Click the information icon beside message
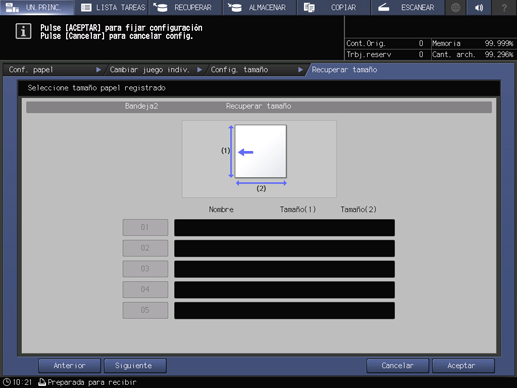 click(23, 32)
